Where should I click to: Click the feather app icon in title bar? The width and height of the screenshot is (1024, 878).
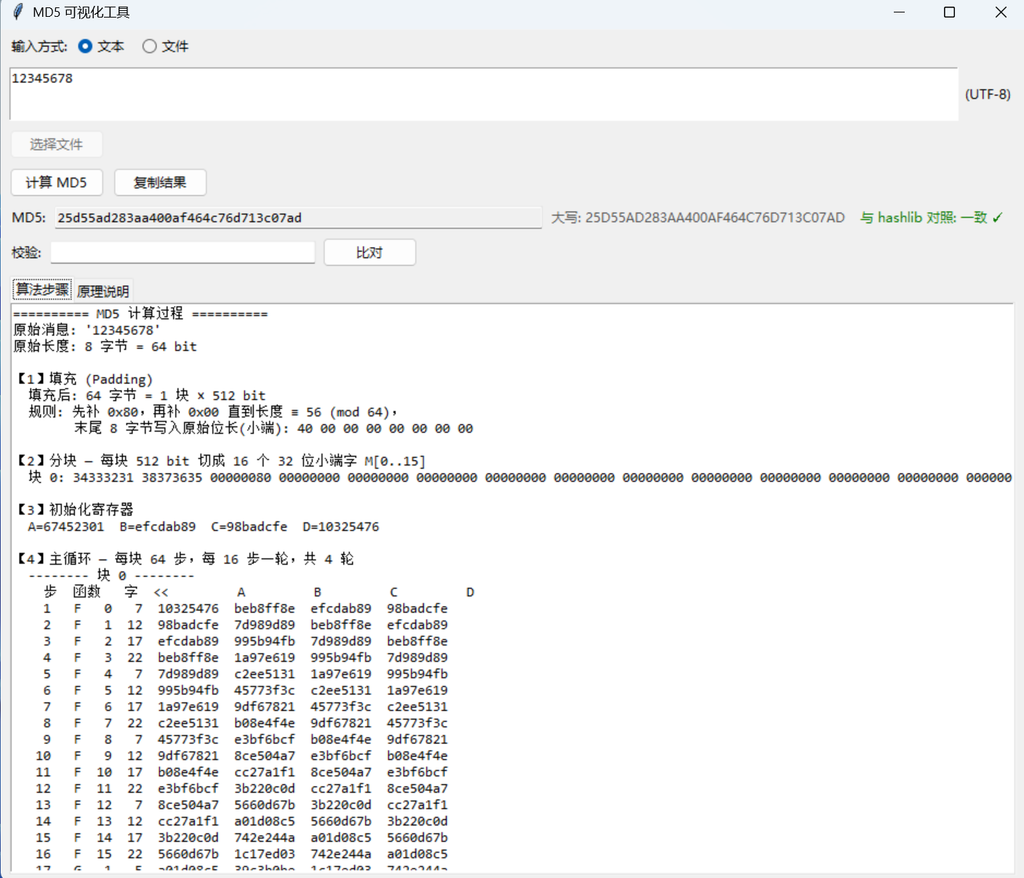pos(18,12)
